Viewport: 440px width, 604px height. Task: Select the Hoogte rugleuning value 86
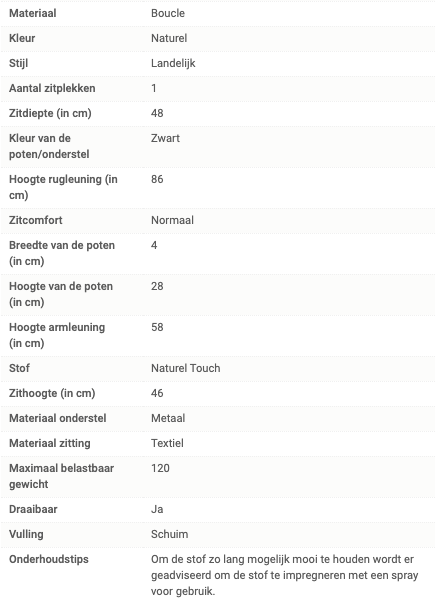tap(157, 179)
